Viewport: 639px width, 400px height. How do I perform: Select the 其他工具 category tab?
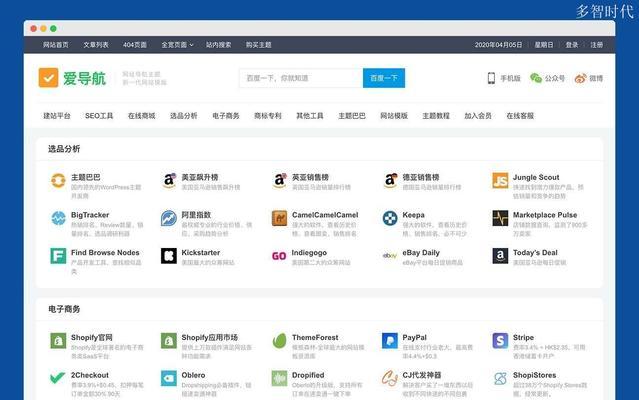[x=310, y=116]
